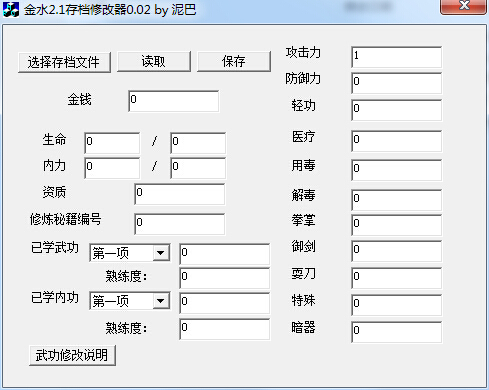The width and height of the screenshot is (489, 390).
Task: Click the 用毒 label
Action: (x=303, y=165)
